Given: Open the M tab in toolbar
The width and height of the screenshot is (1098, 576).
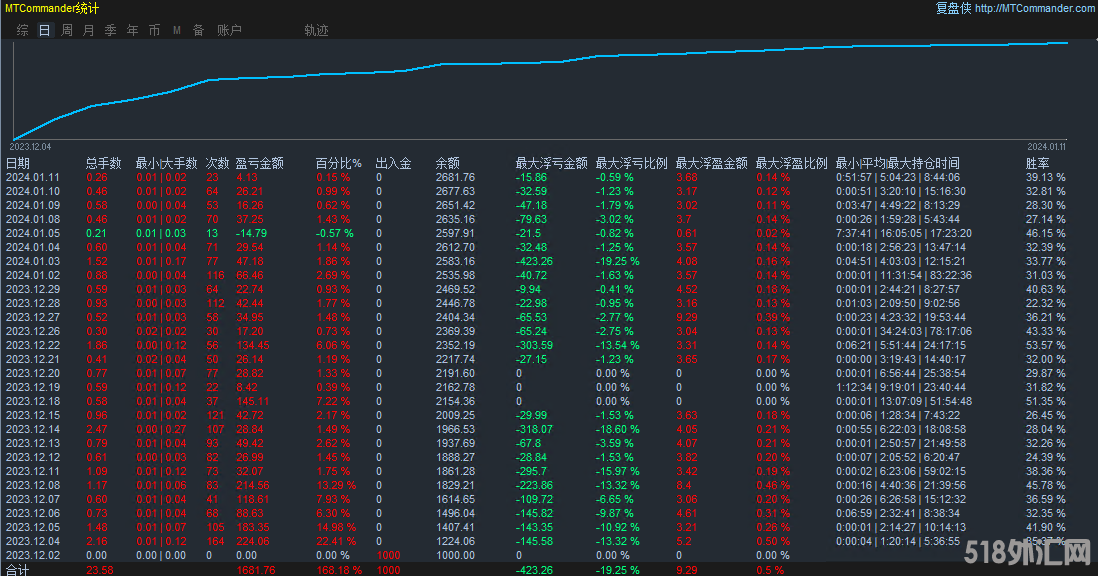Looking at the screenshot, I should pyautogui.click(x=176, y=30).
